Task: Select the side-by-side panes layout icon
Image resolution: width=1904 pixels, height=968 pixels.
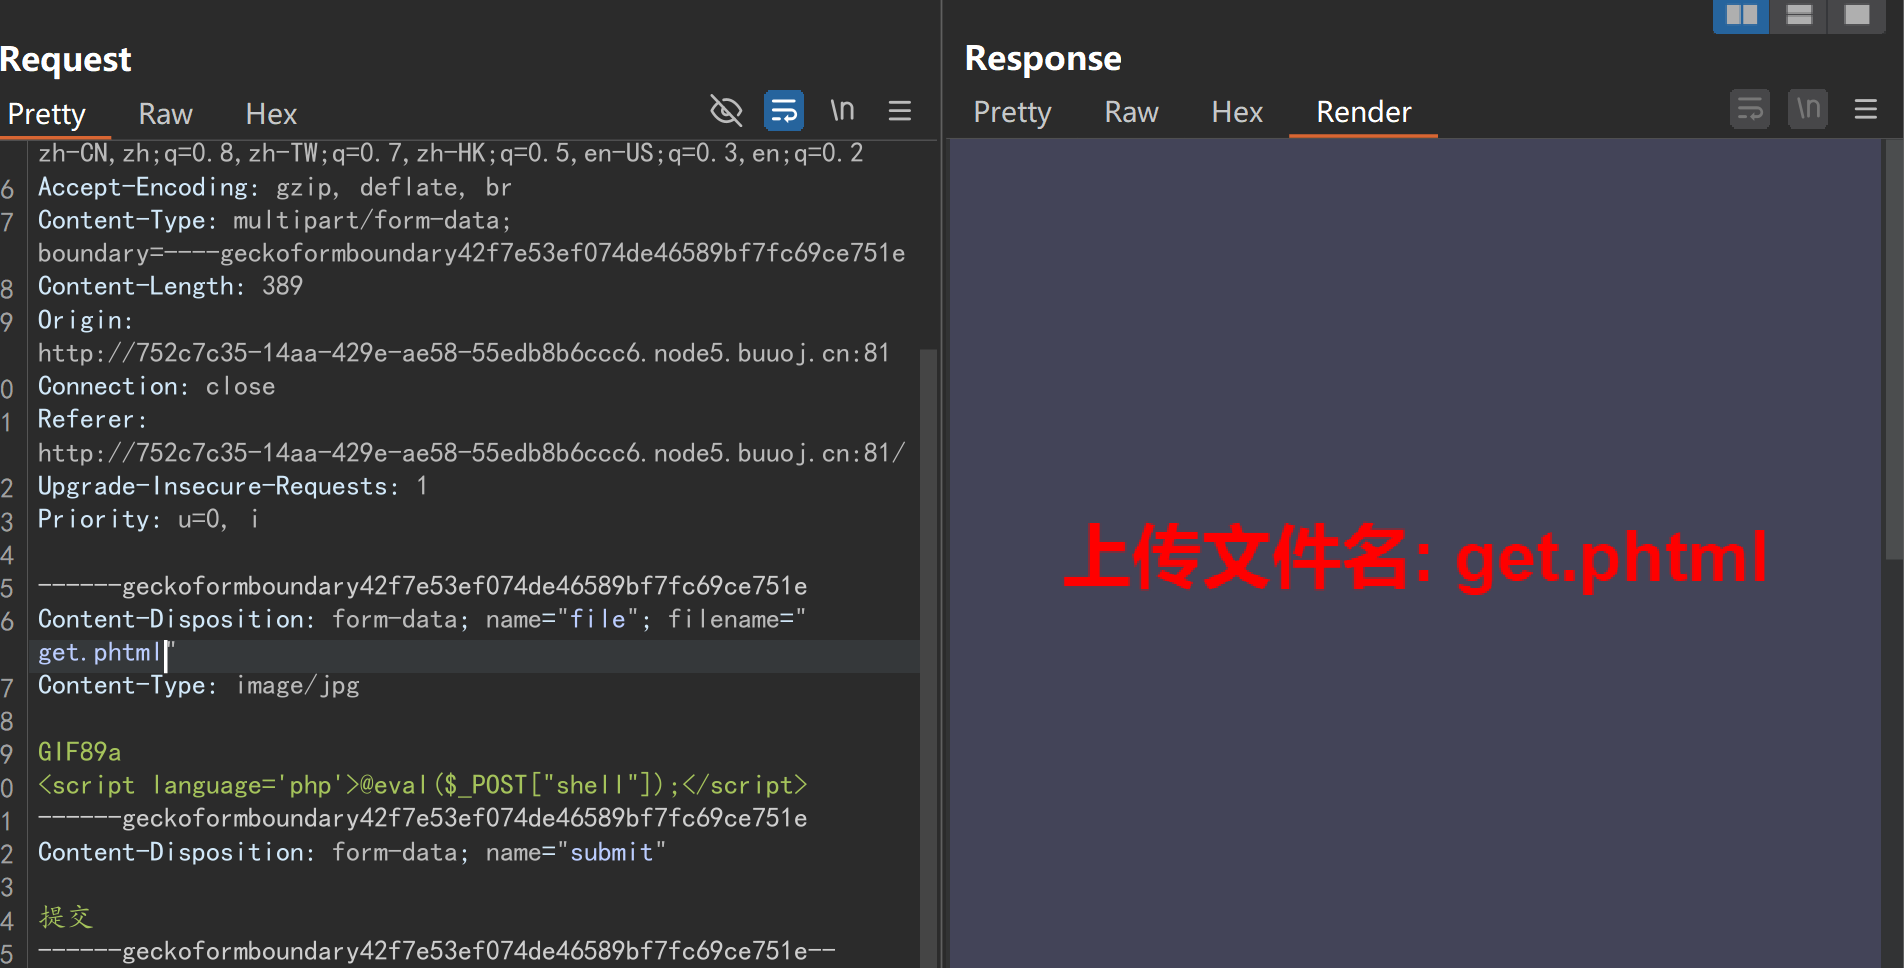Action: coord(1740,15)
